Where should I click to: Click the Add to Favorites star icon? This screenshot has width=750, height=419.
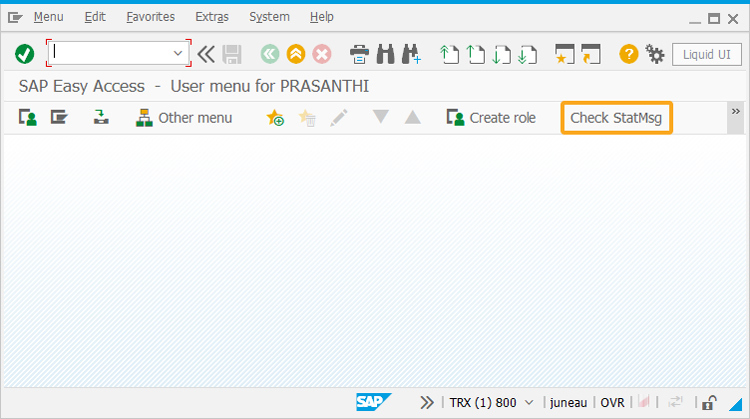point(275,118)
